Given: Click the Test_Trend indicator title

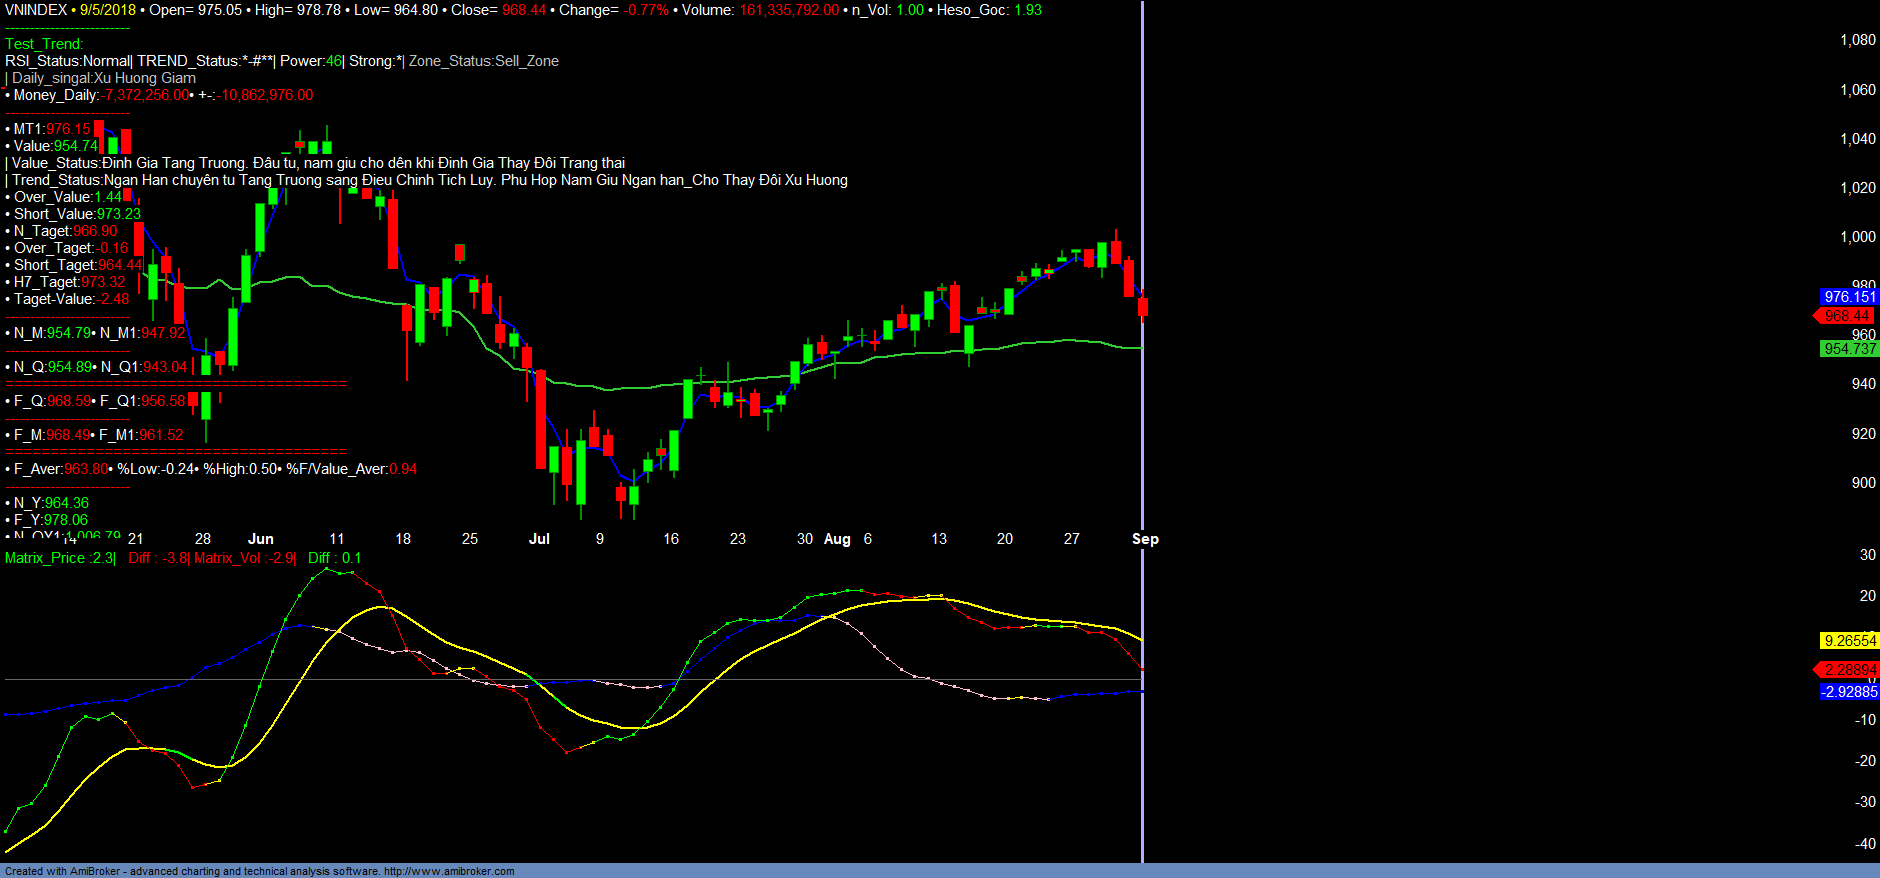Looking at the screenshot, I should coord(44,44).
